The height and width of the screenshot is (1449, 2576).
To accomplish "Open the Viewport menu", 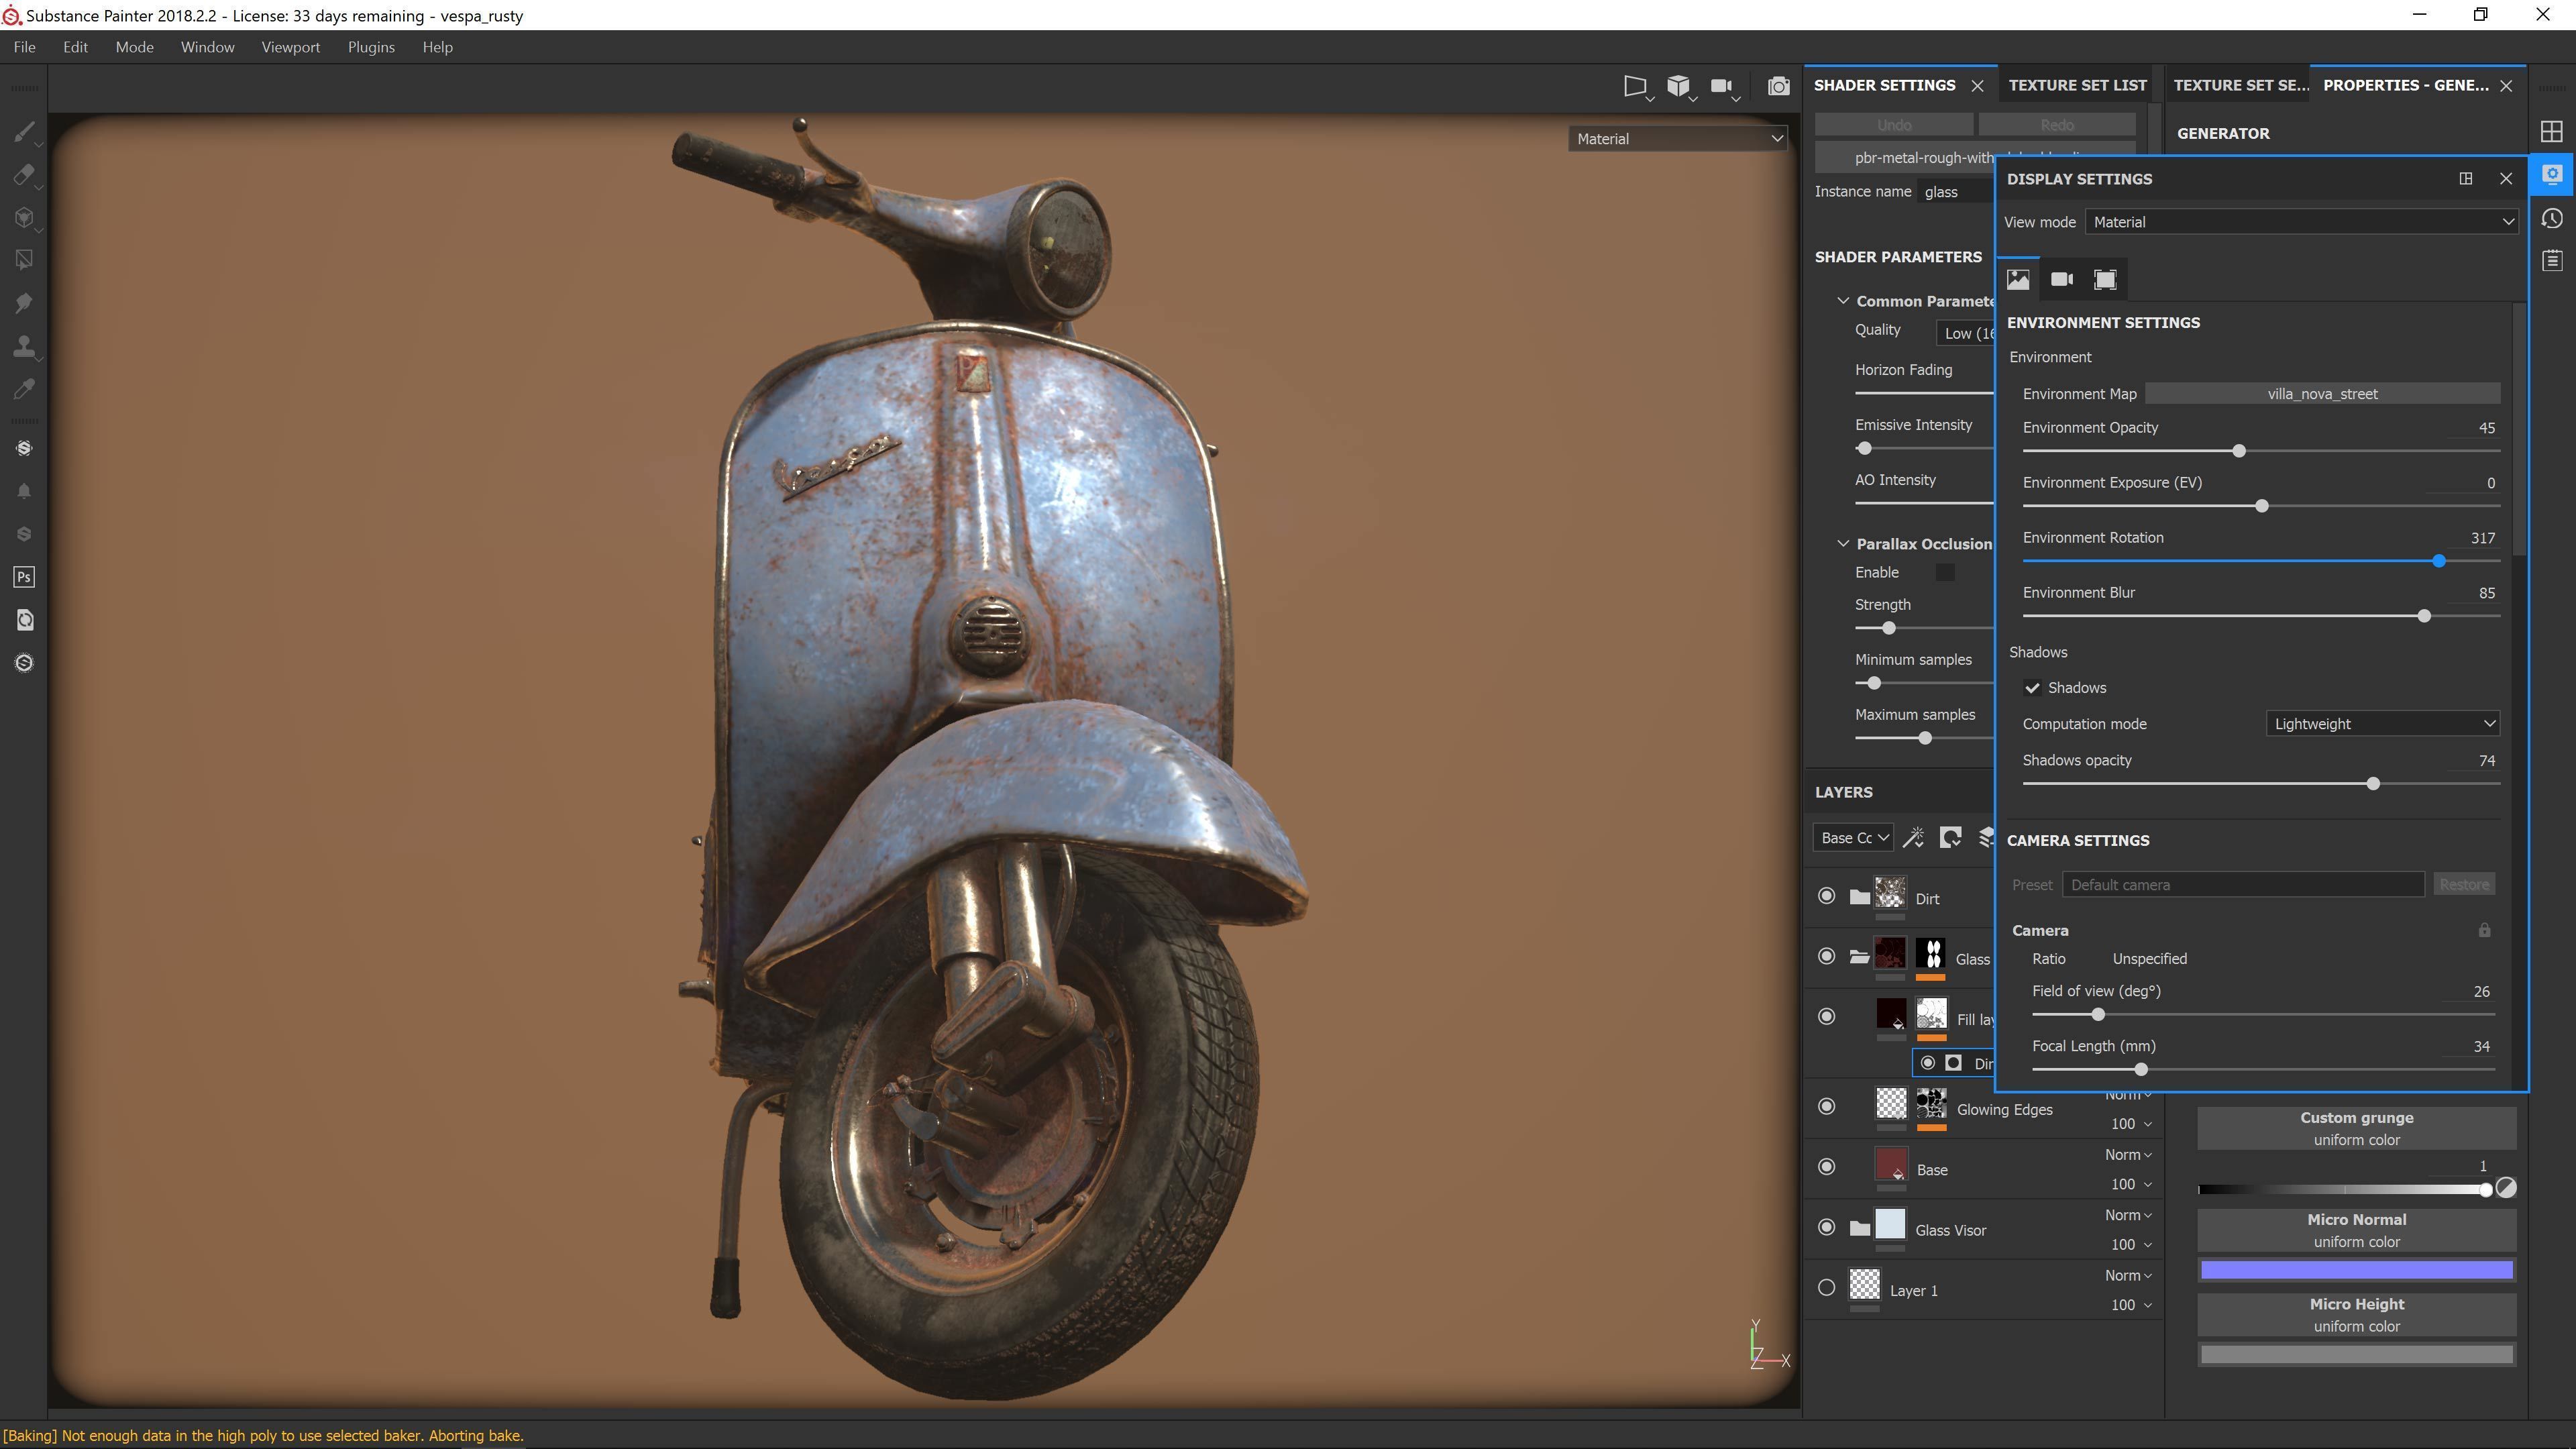I will [291, 47].
